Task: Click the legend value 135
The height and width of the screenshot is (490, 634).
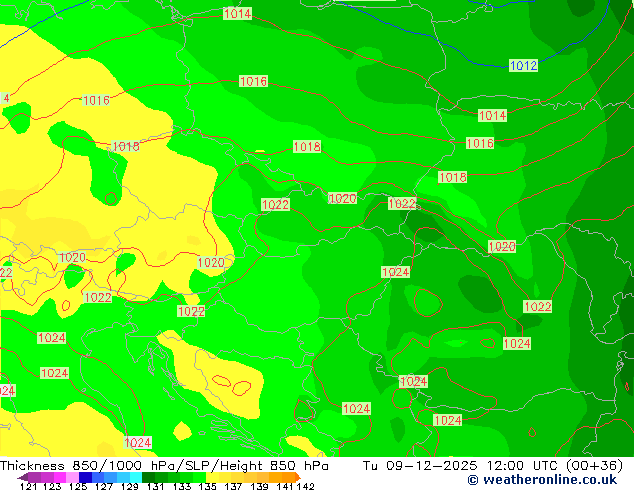Action: coord(207,486)
